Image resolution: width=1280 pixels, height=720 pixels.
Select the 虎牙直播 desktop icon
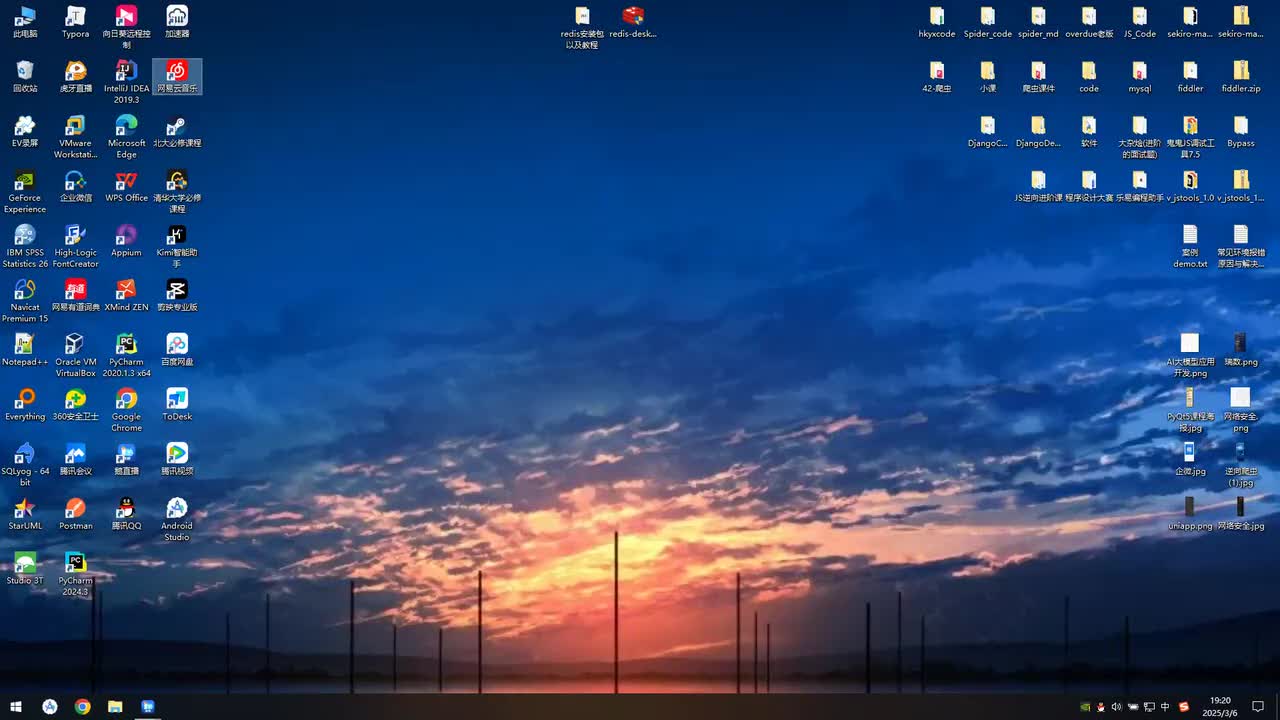point(75,77)
